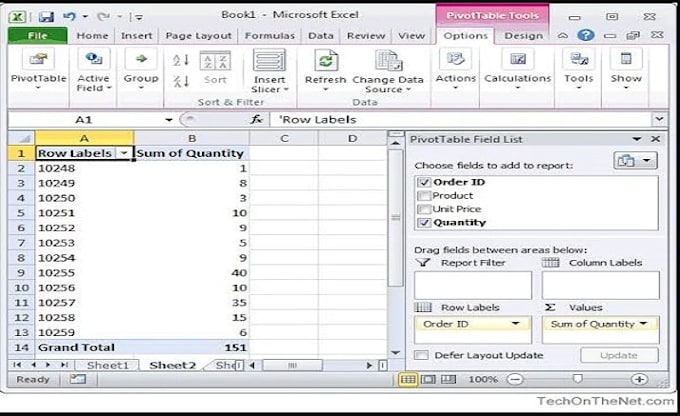
Task: Minimize the ribbon with caret icon
Action: (563, 36)
